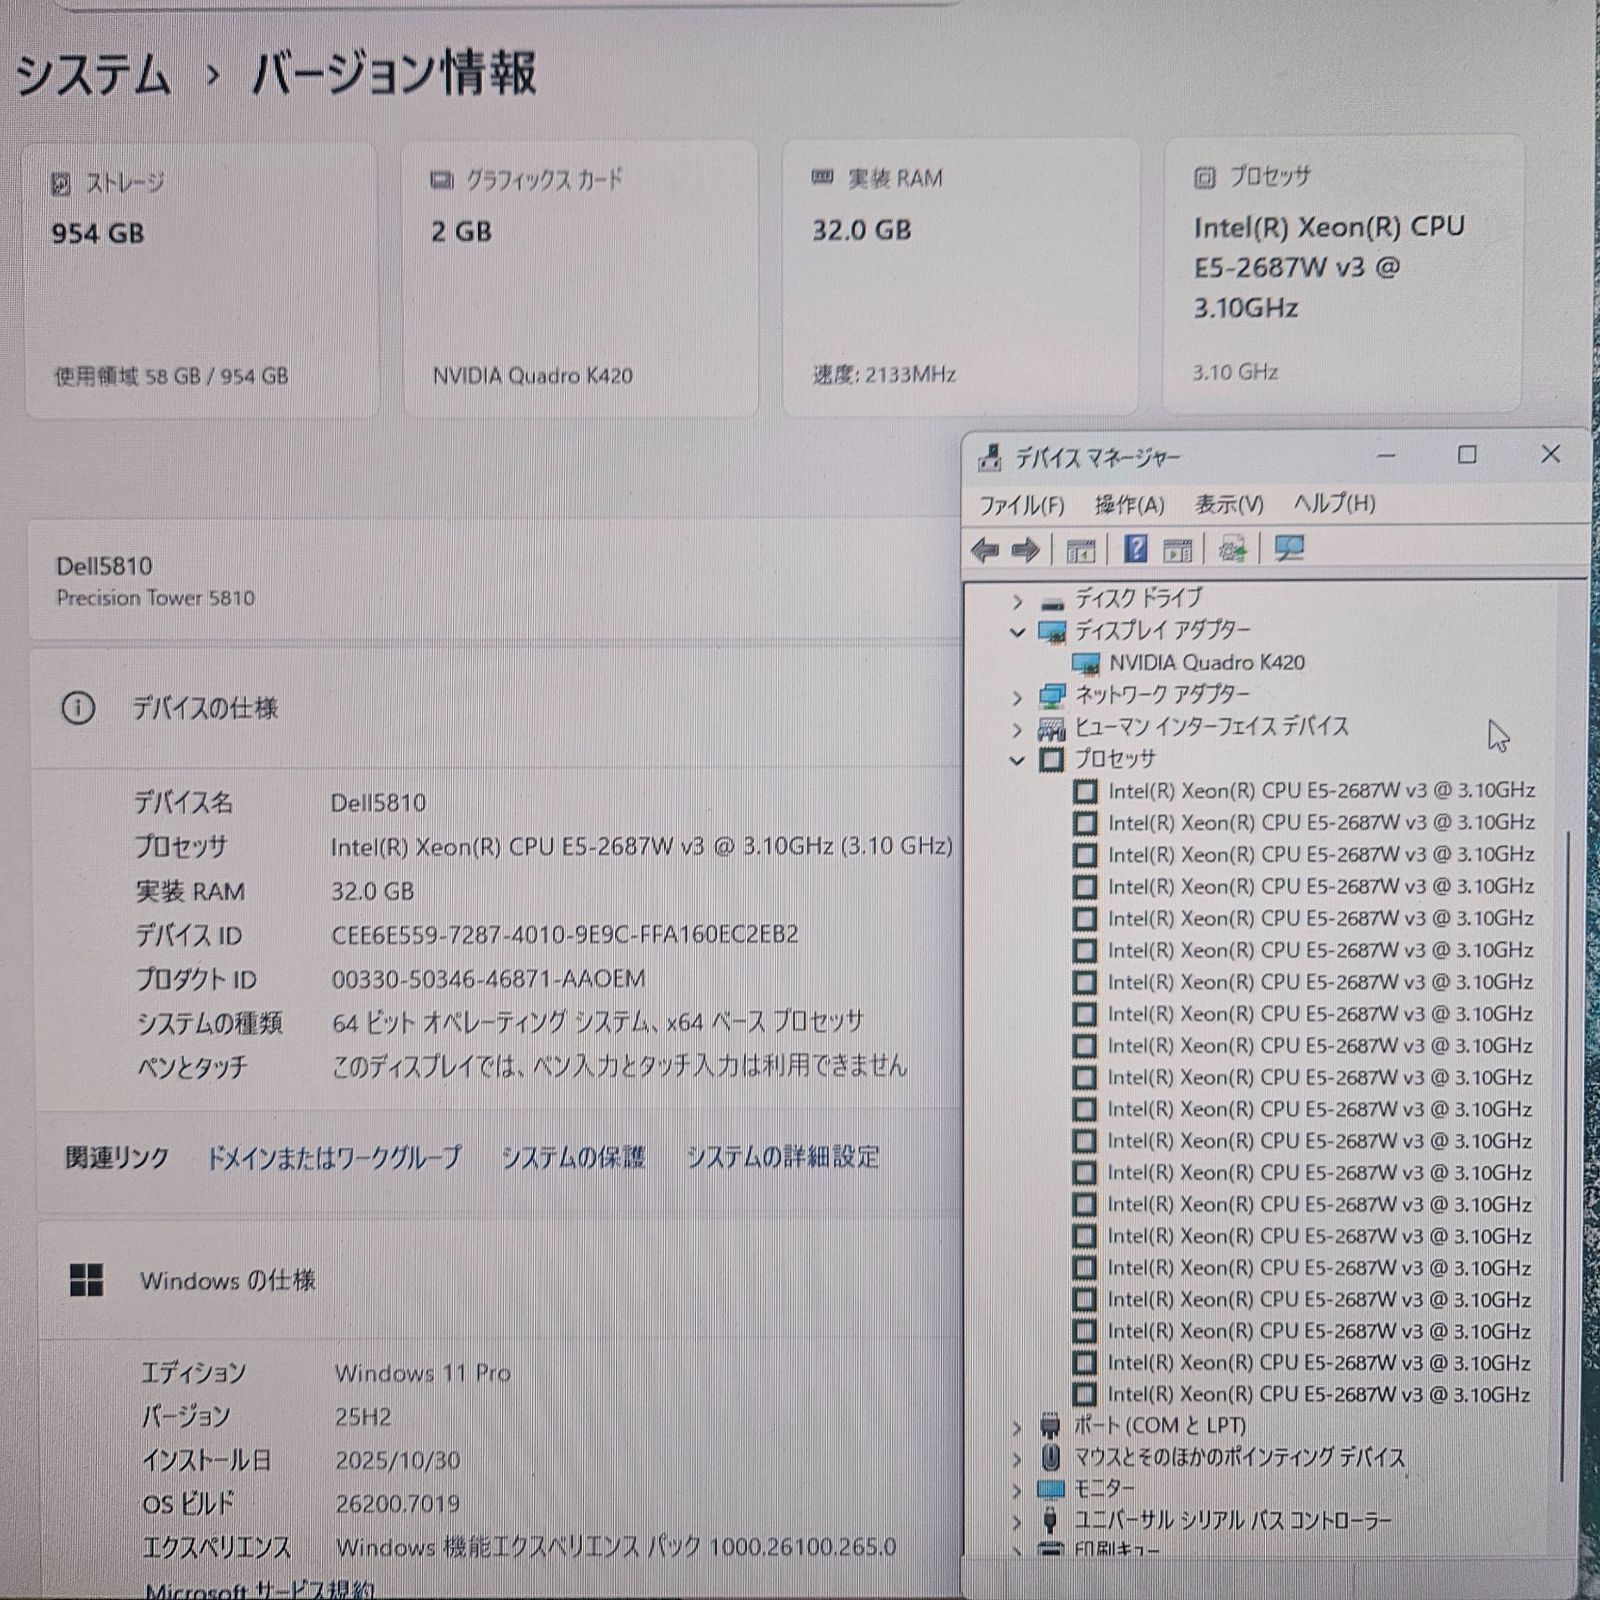Viewport: 1600px width, 1600px height.
Task: Click the show/hide action pane toolbar icon
Action: pos(1178,550)
